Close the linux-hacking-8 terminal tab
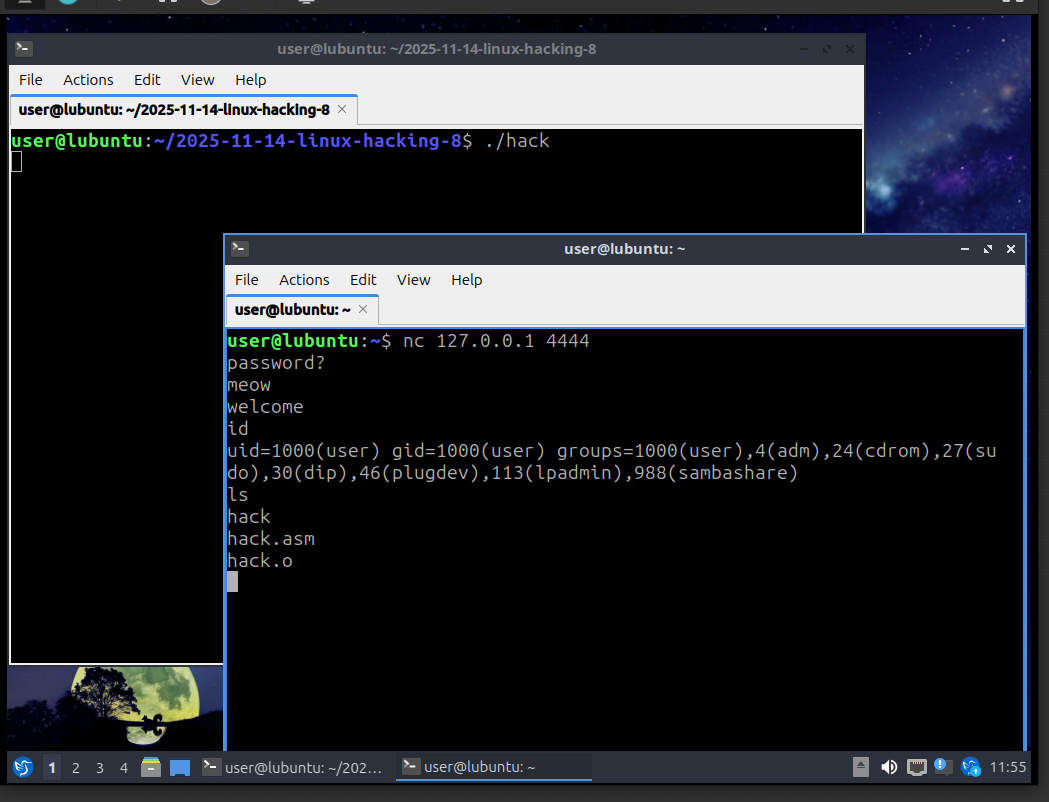The image size is (1049, 802). (x=342, y=109)
